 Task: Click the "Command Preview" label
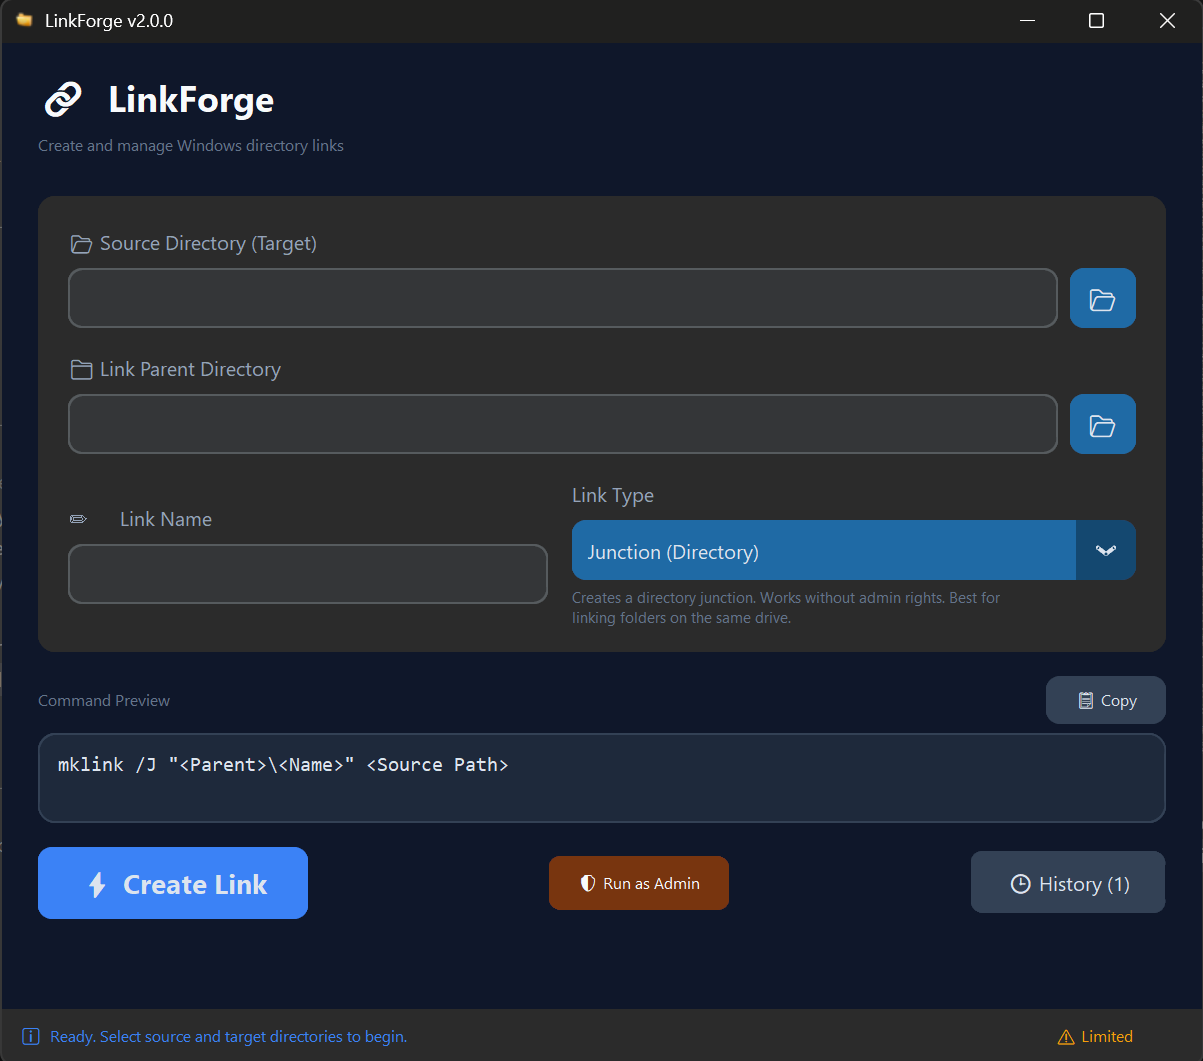(104, 701)
